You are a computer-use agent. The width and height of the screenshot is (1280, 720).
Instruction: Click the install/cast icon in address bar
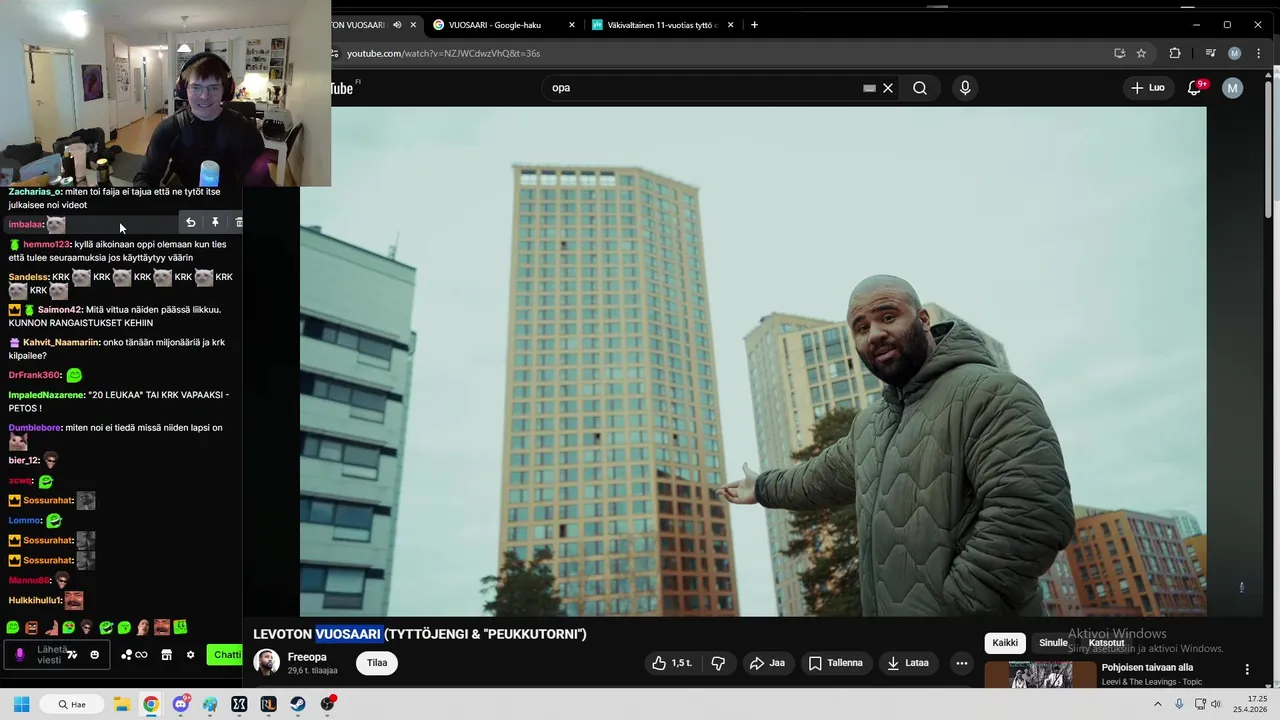click(x=1119, y=53)
